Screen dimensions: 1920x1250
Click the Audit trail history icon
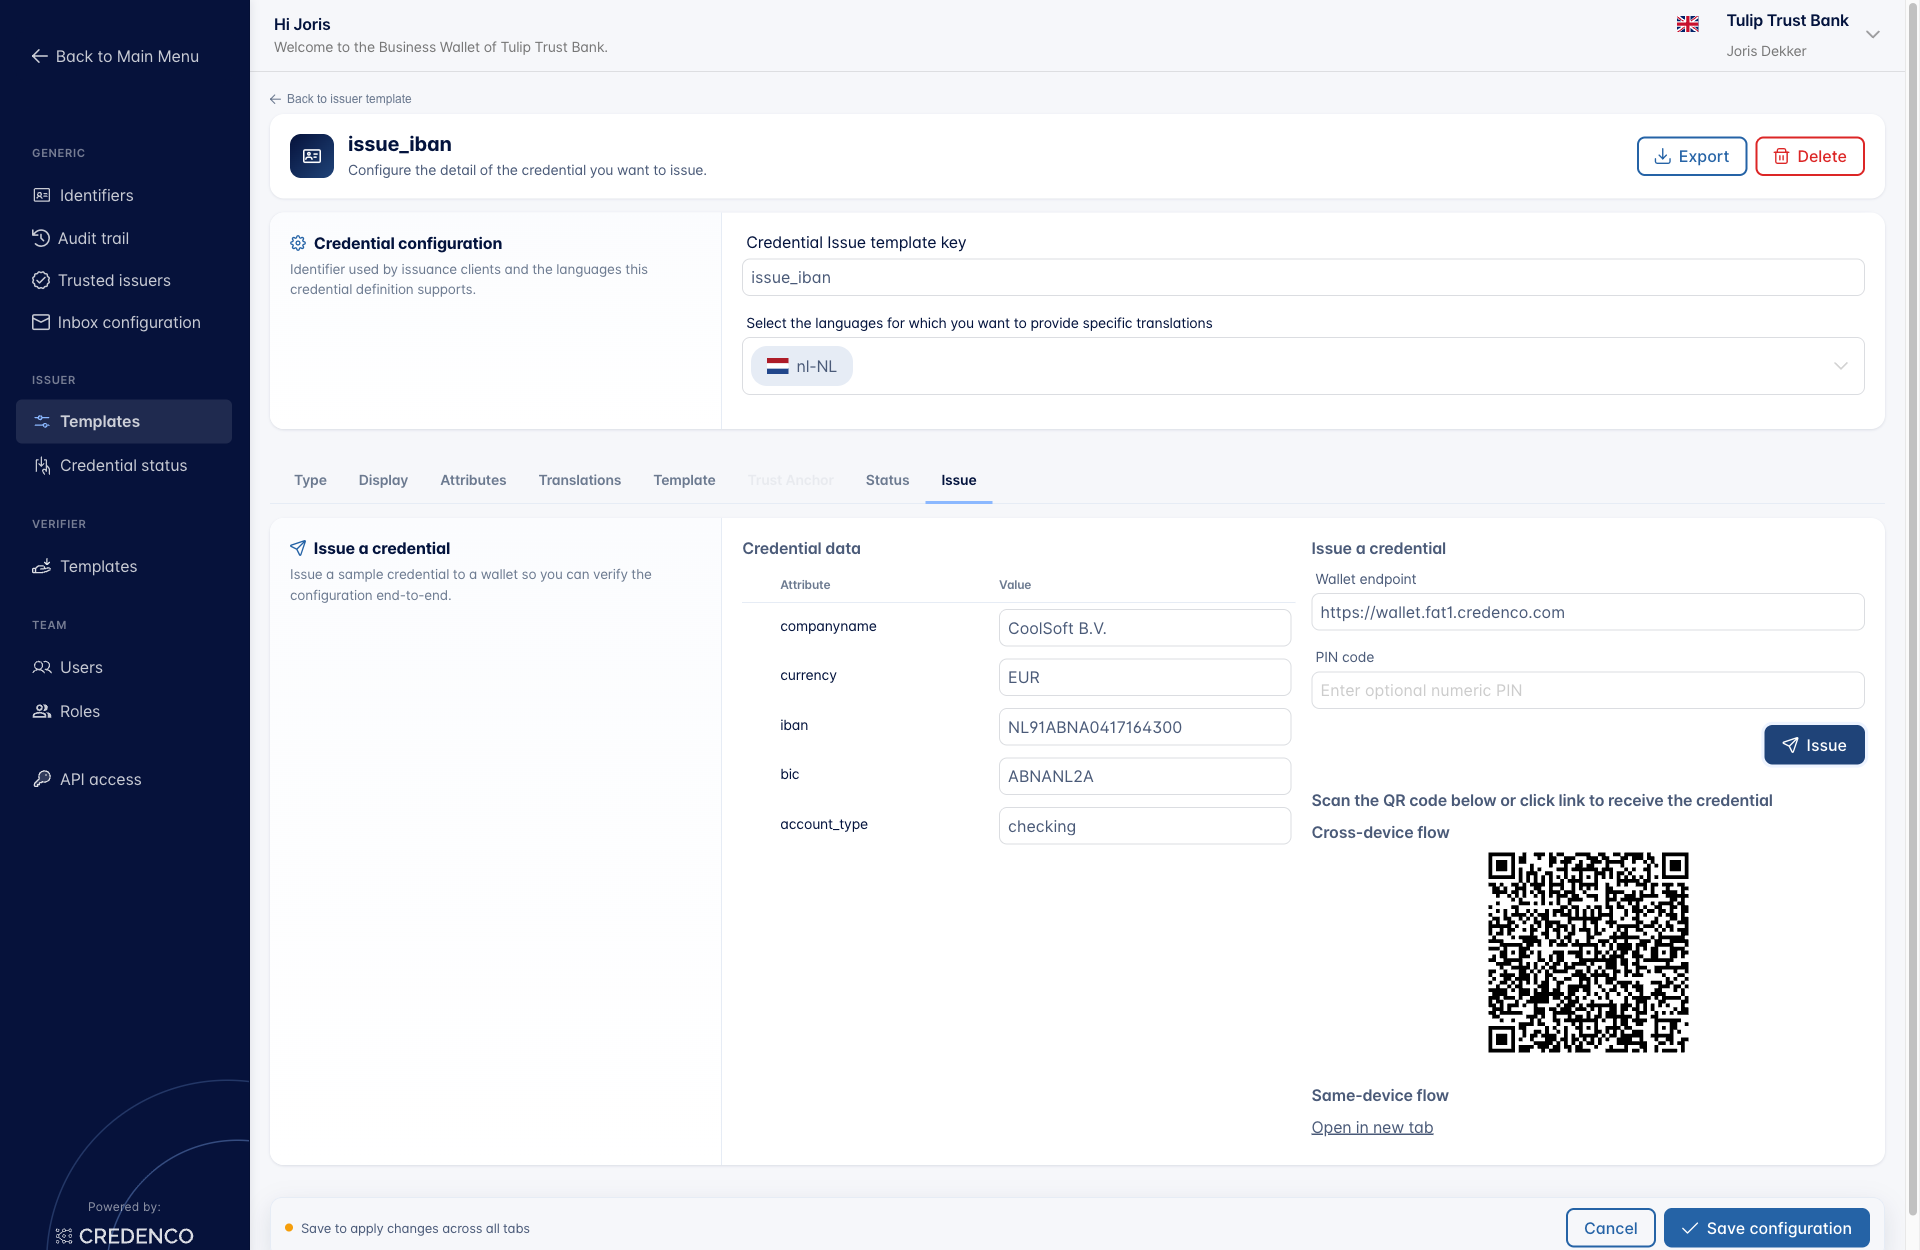tap(41, 238)
